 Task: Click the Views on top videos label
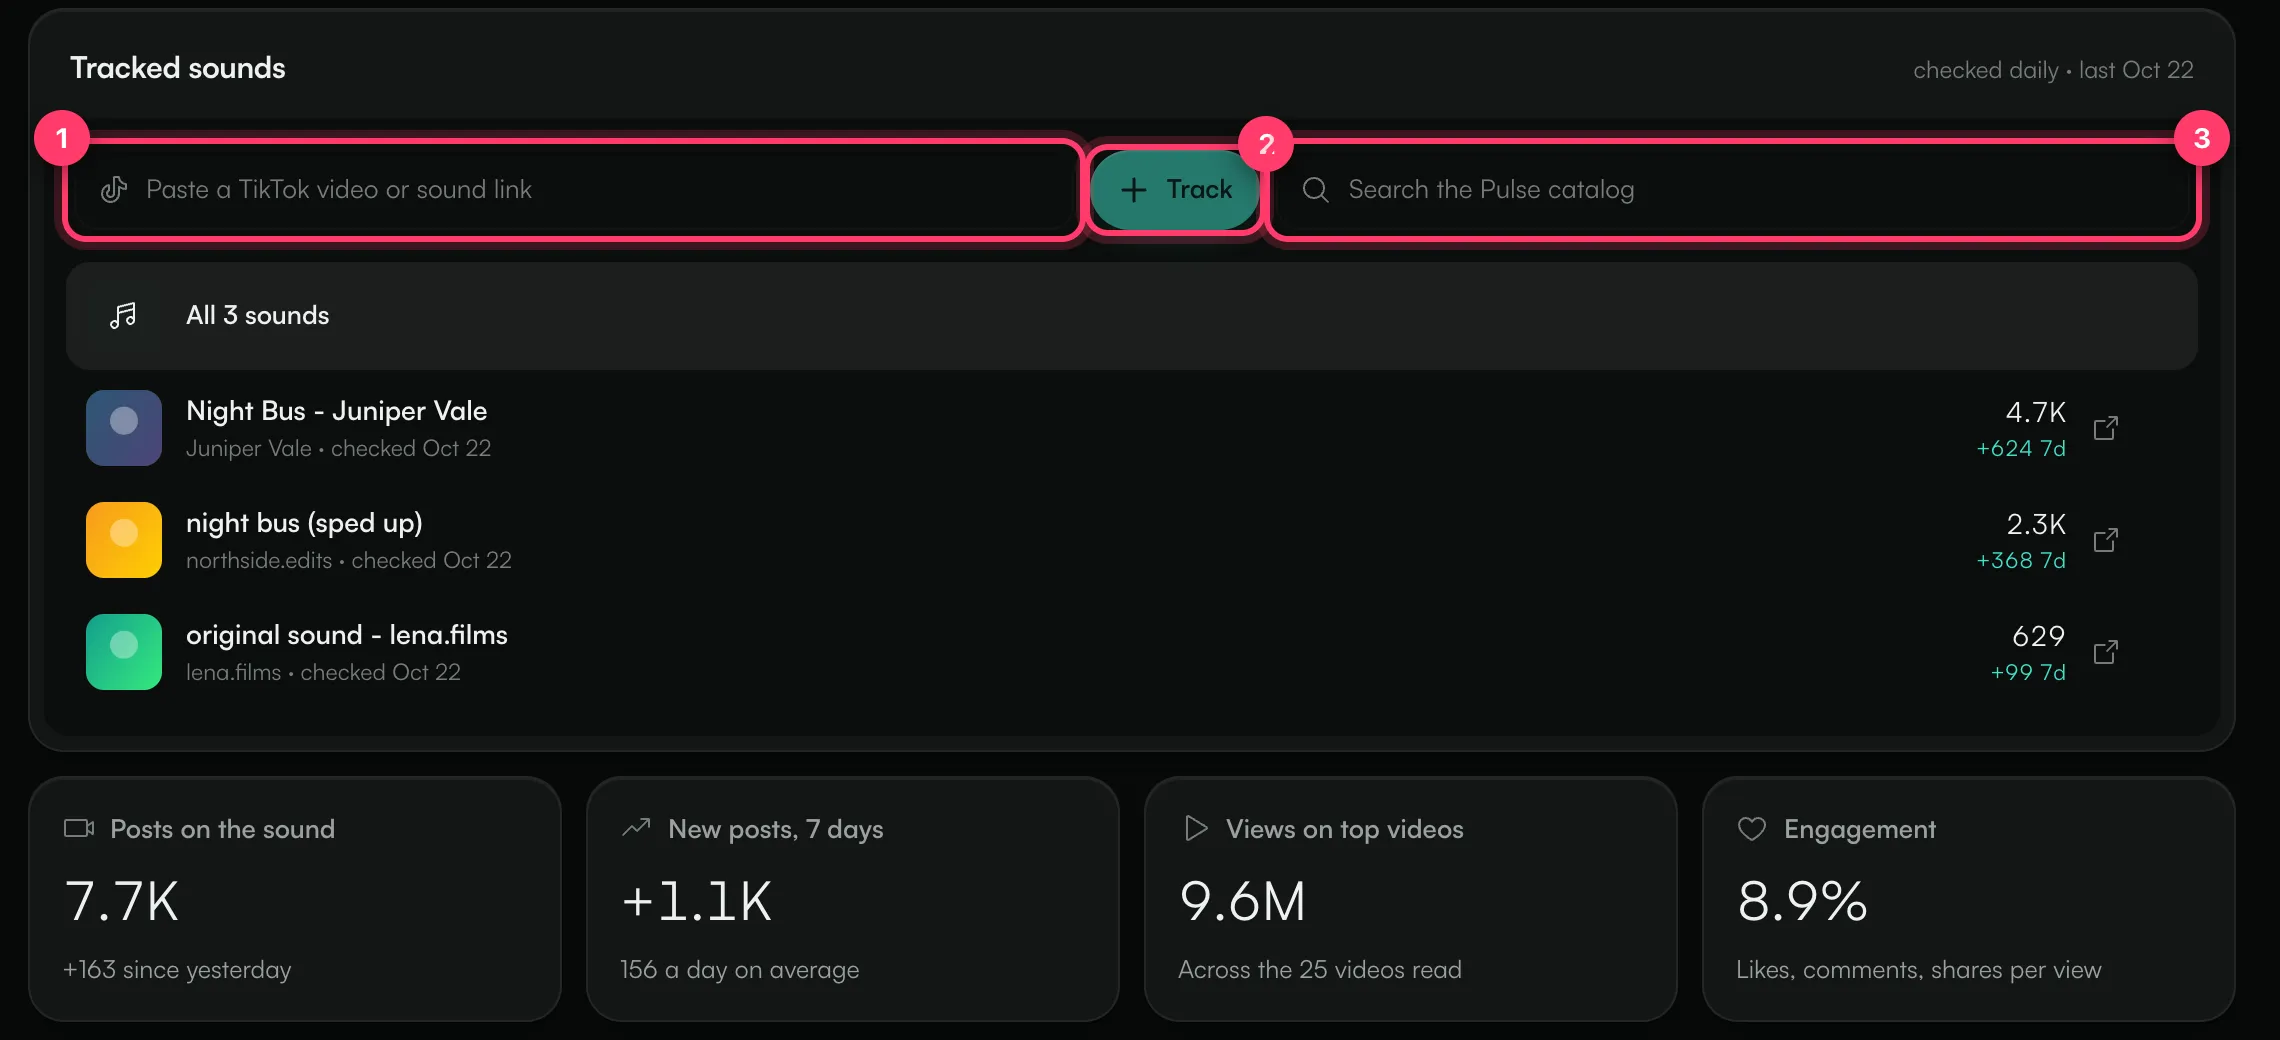(1345, 829)
